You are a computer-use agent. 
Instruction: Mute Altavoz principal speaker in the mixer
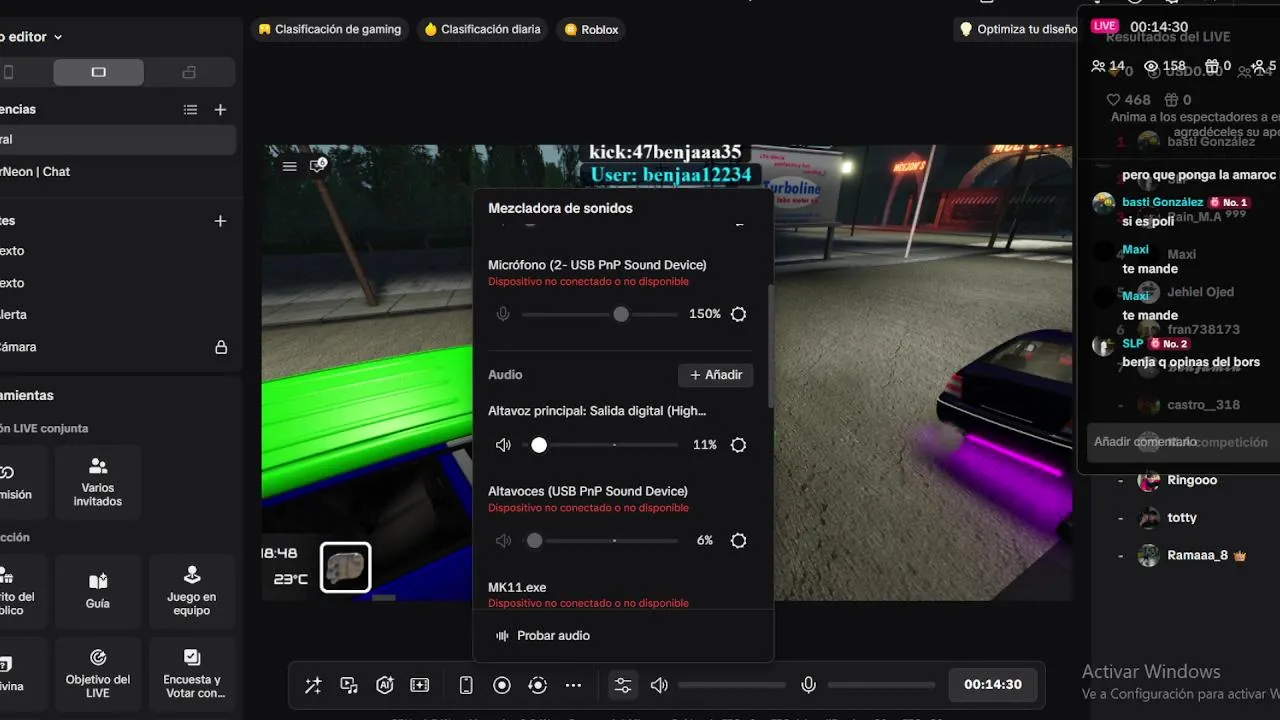click(503, 445)
